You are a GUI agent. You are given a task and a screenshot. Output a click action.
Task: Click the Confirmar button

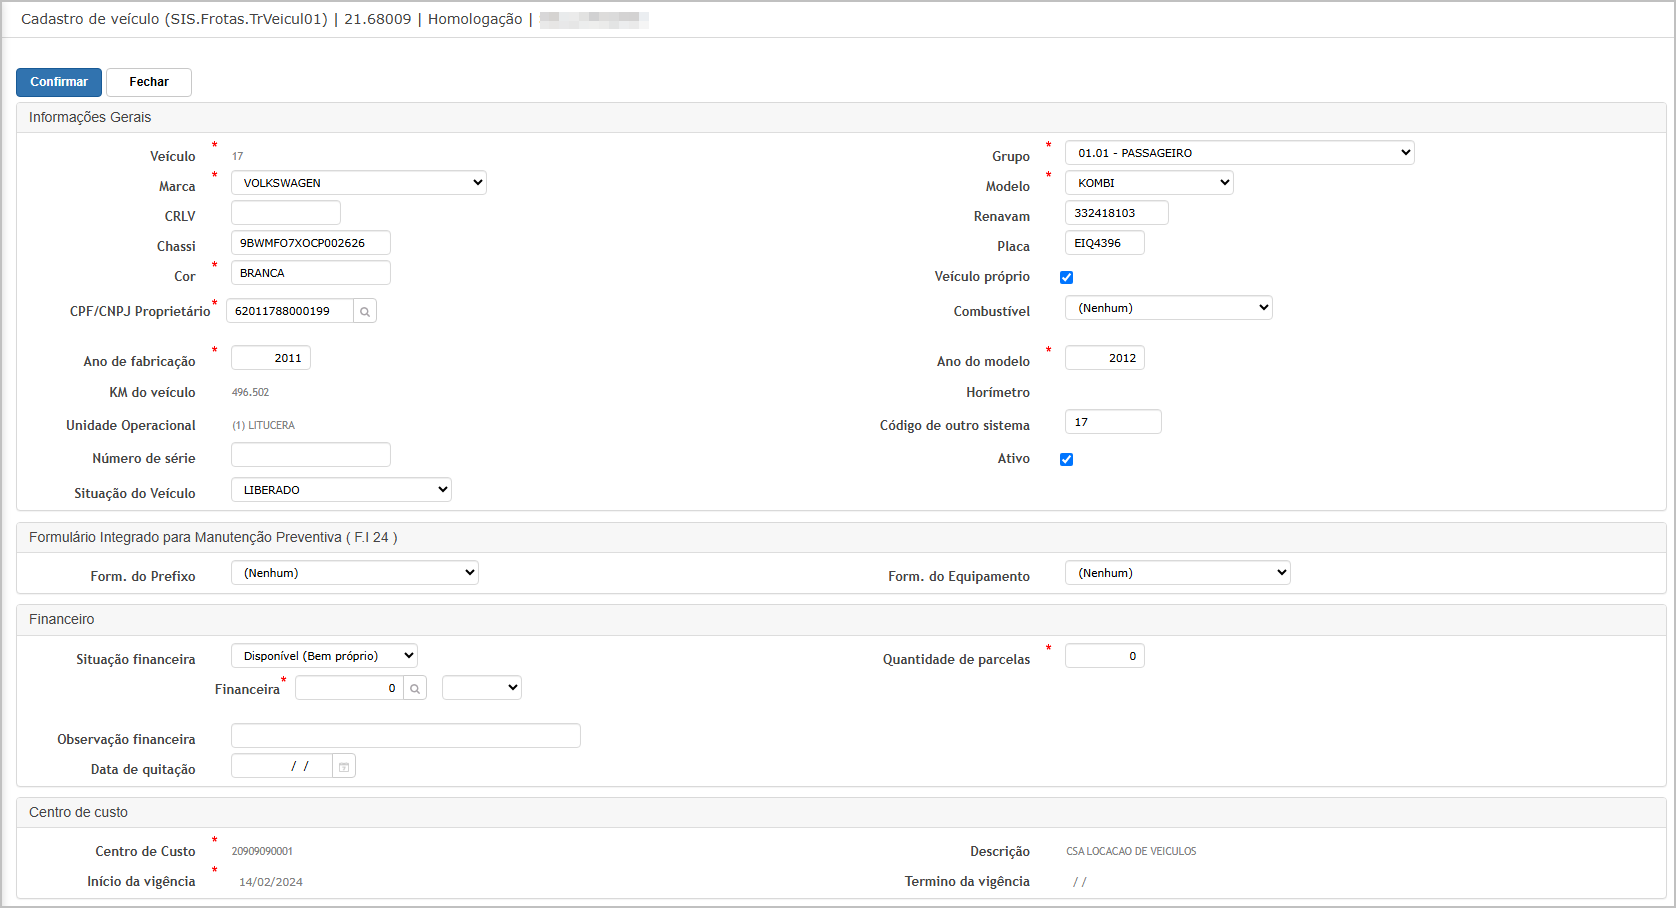pos(59,82)
